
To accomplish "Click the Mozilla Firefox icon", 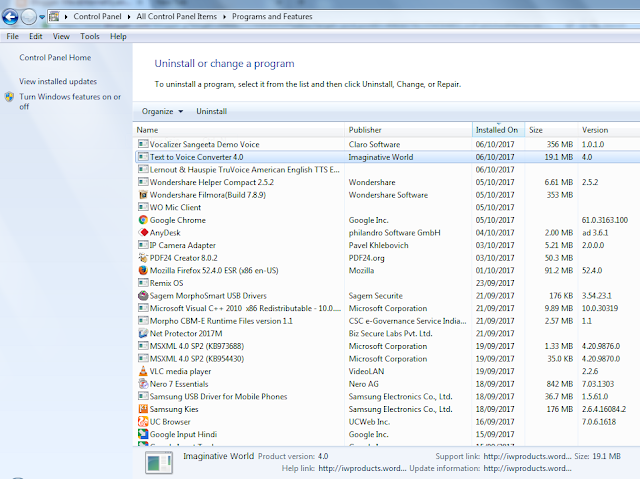I will tap(143, 270).
